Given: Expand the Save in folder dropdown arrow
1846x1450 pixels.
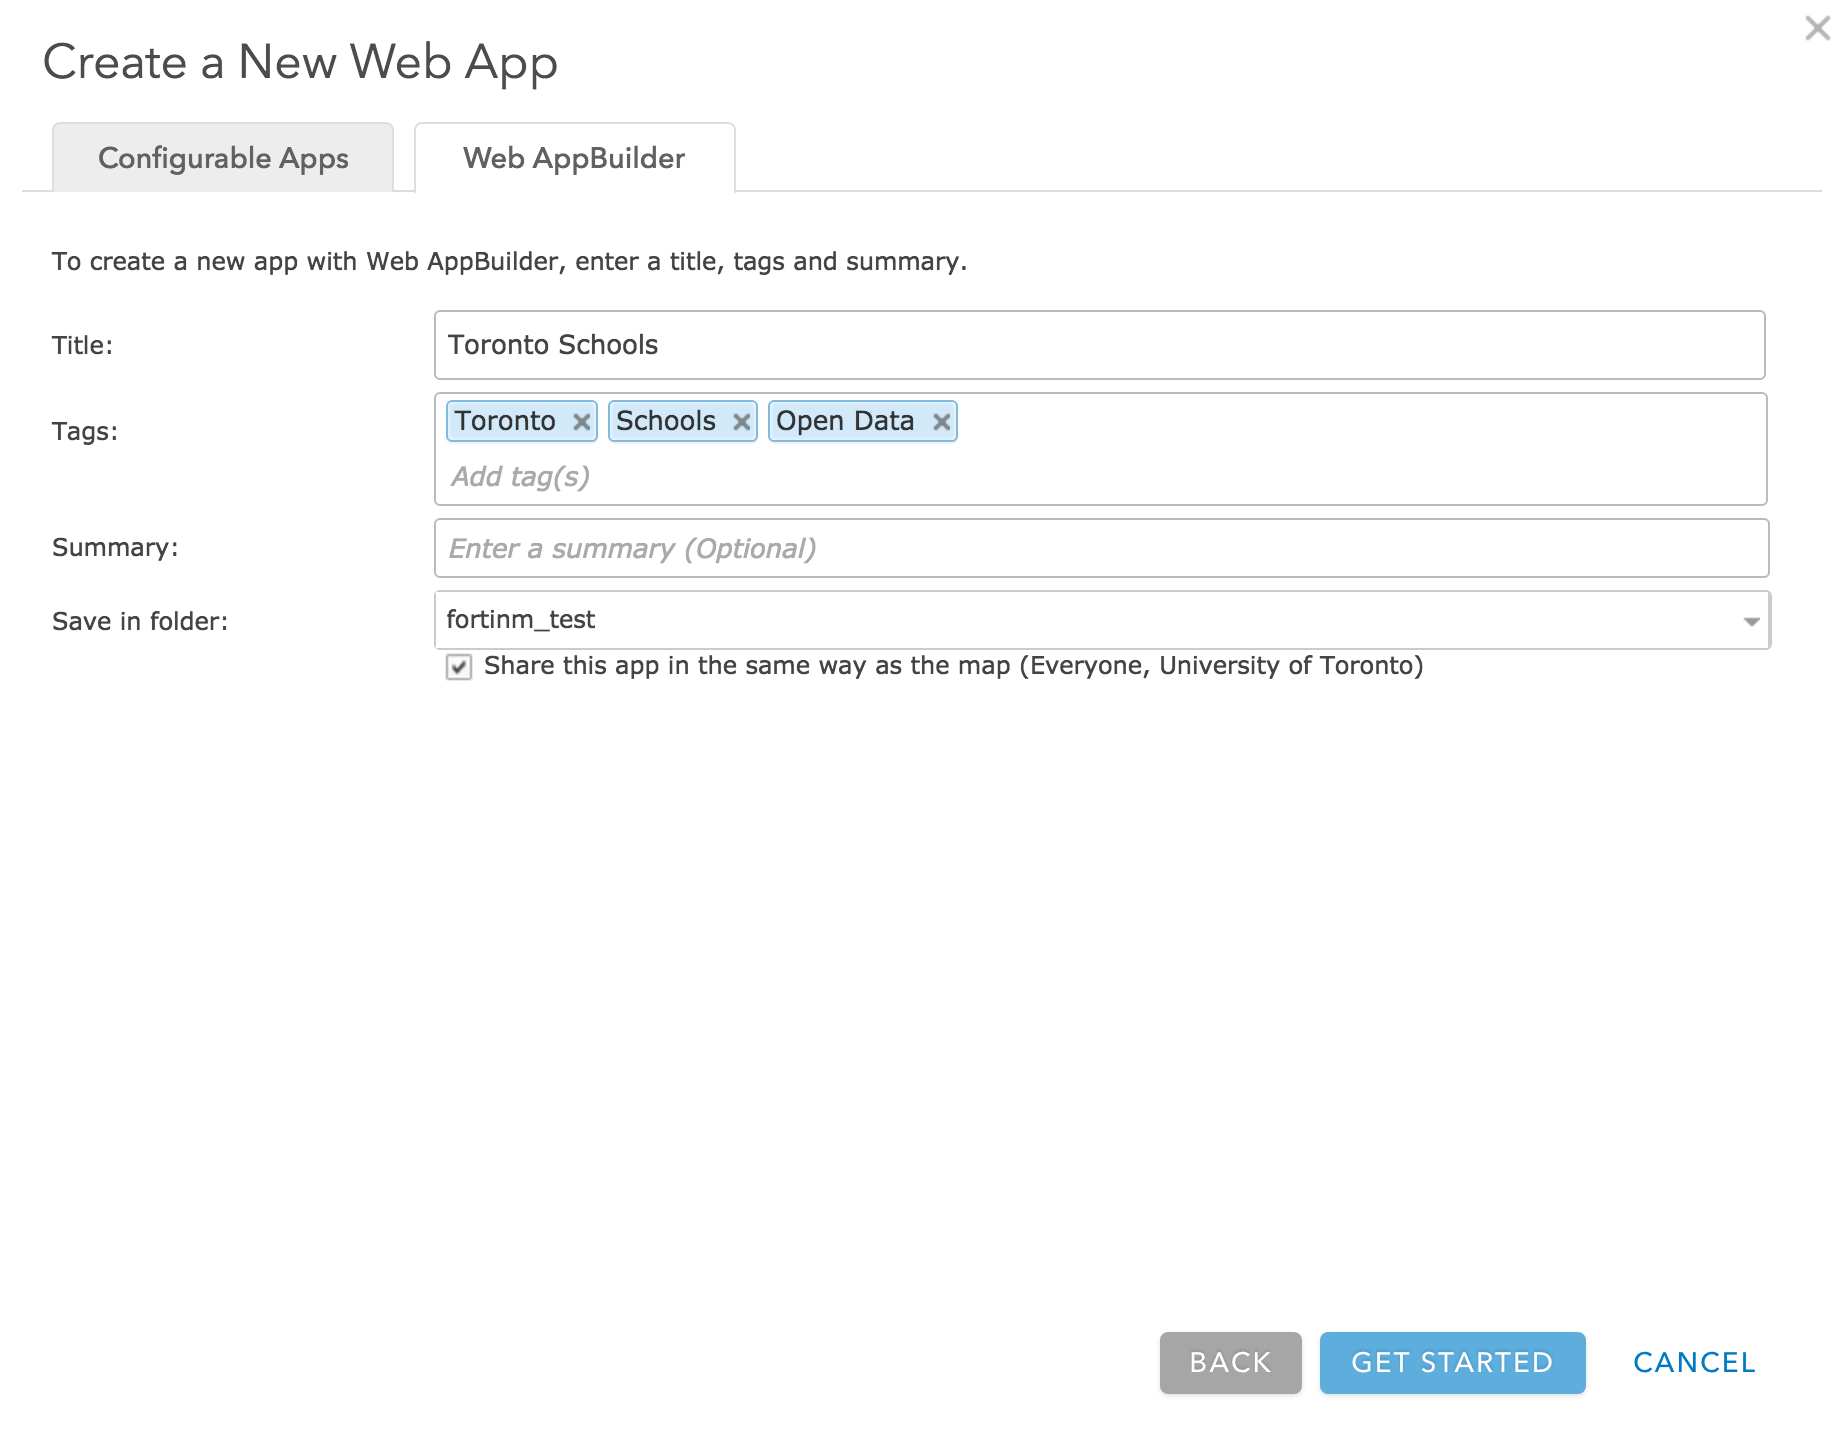Looking at the screenshot, I should click(x=1751, y=621).
